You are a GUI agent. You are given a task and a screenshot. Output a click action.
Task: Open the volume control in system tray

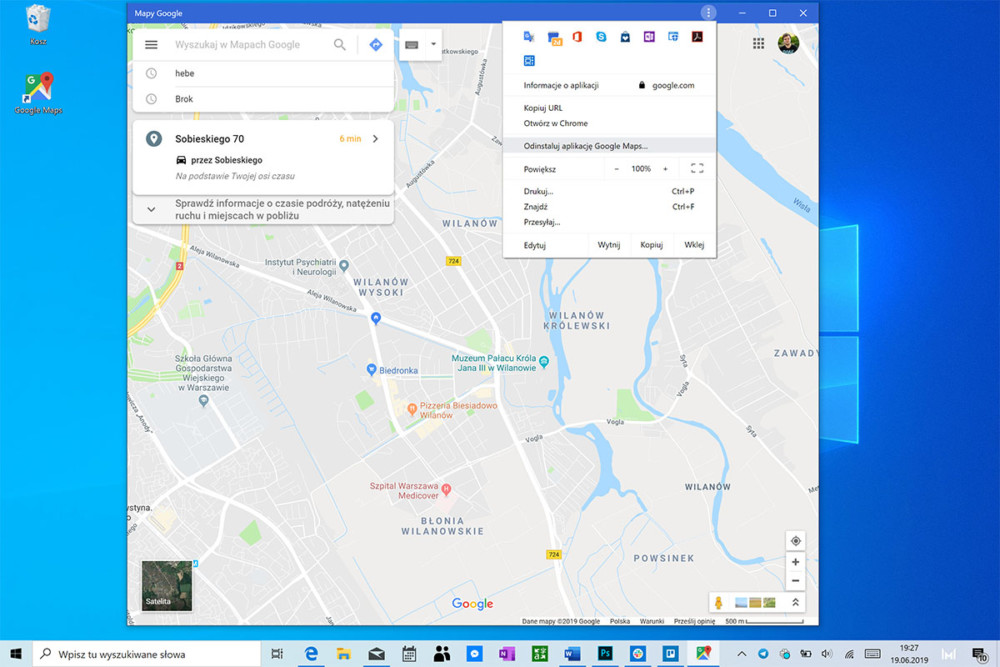[x=827, y=654]
